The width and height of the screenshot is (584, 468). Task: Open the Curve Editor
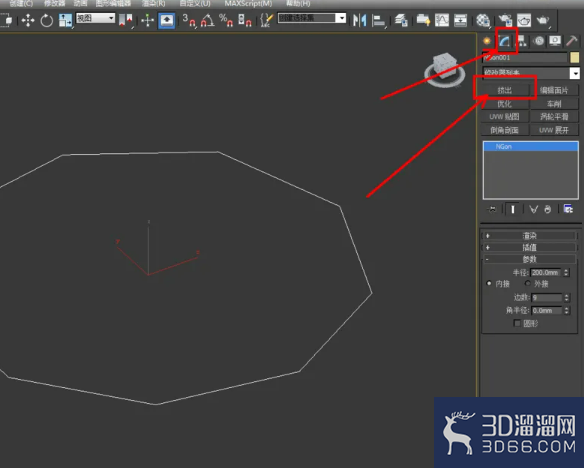click(442, 20)
